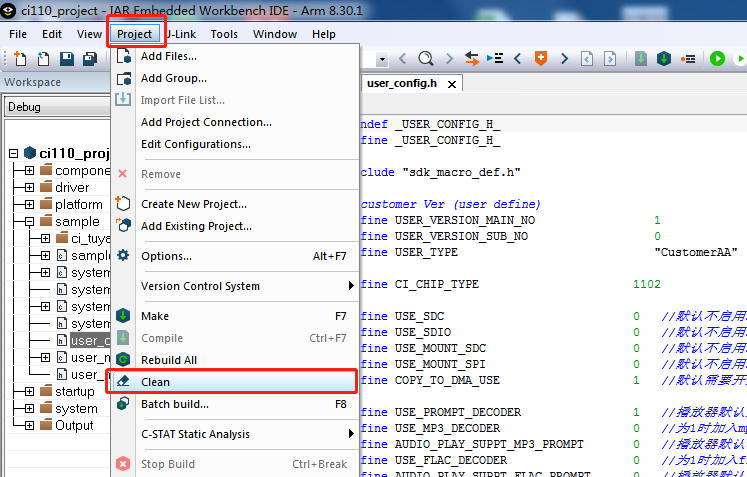Open the Version Control System submenu
The image size is (747, 477).
tap(234, 286)
